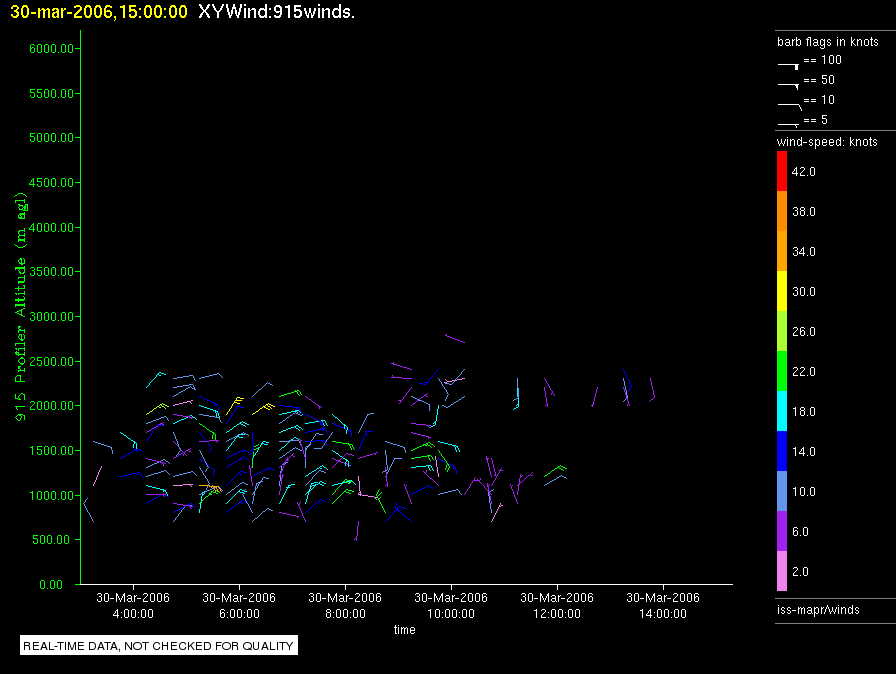
Task: Click the 'wind-speed: knots' legend heading
Action: tap(827, 142)
